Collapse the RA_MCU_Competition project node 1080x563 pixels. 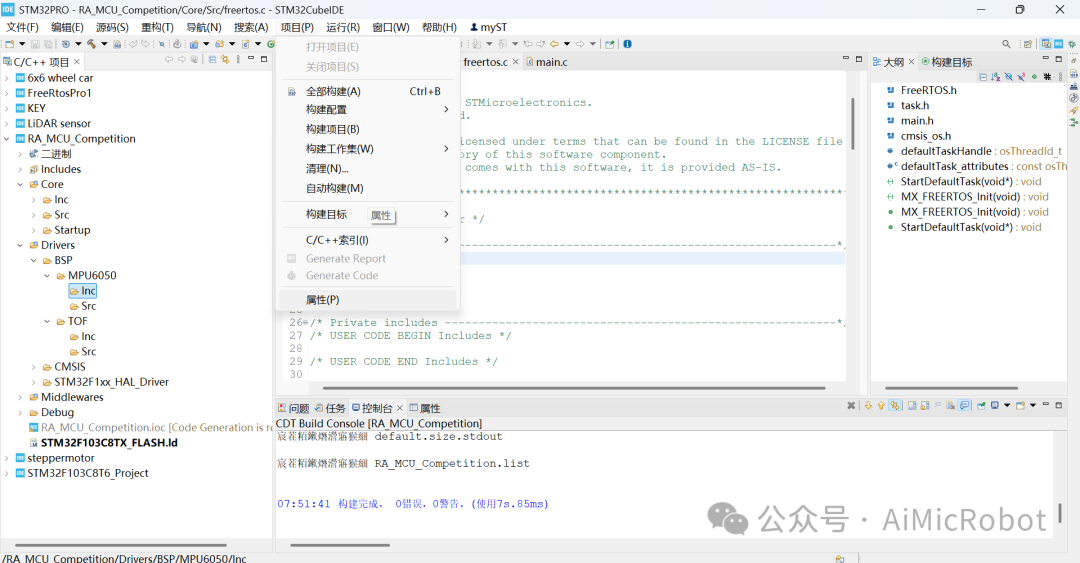(7, 139)
